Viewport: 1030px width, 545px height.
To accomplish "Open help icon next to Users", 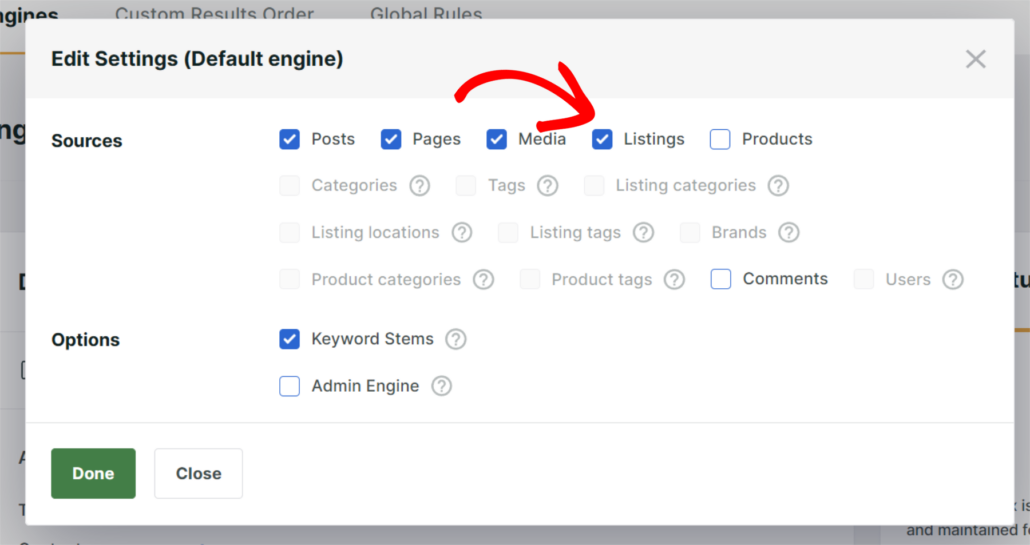I will [953, 280].
